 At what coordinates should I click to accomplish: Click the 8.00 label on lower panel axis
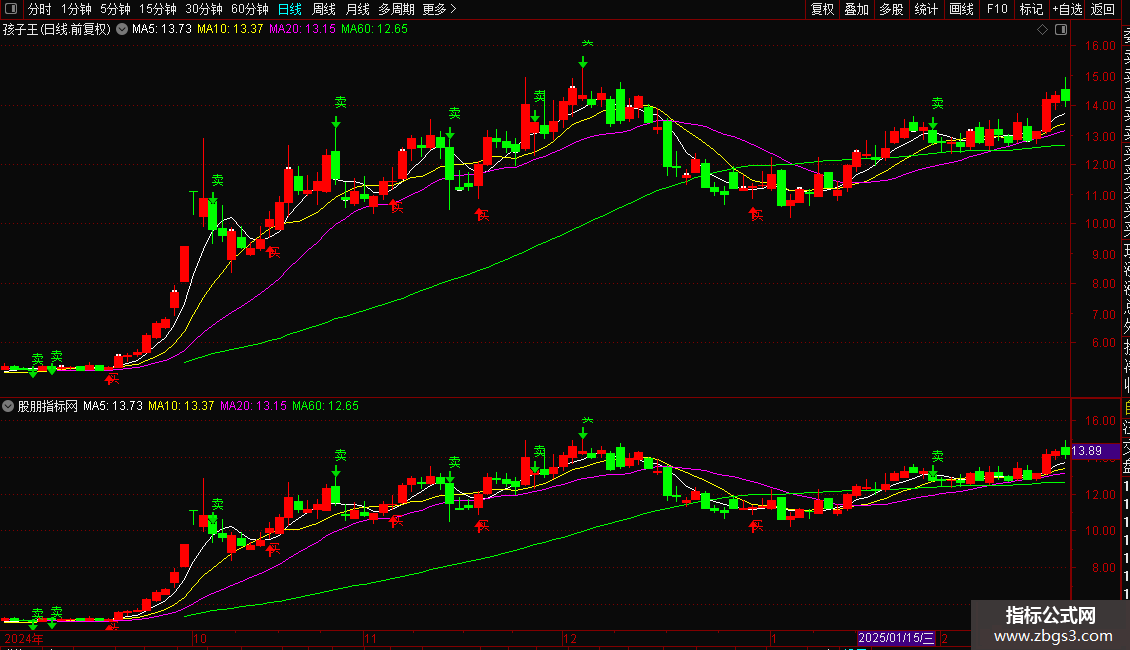[x=1103, y=568]
